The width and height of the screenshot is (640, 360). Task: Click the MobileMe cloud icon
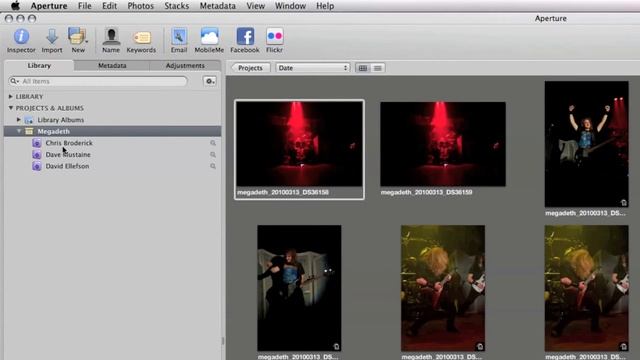(209, 36)
